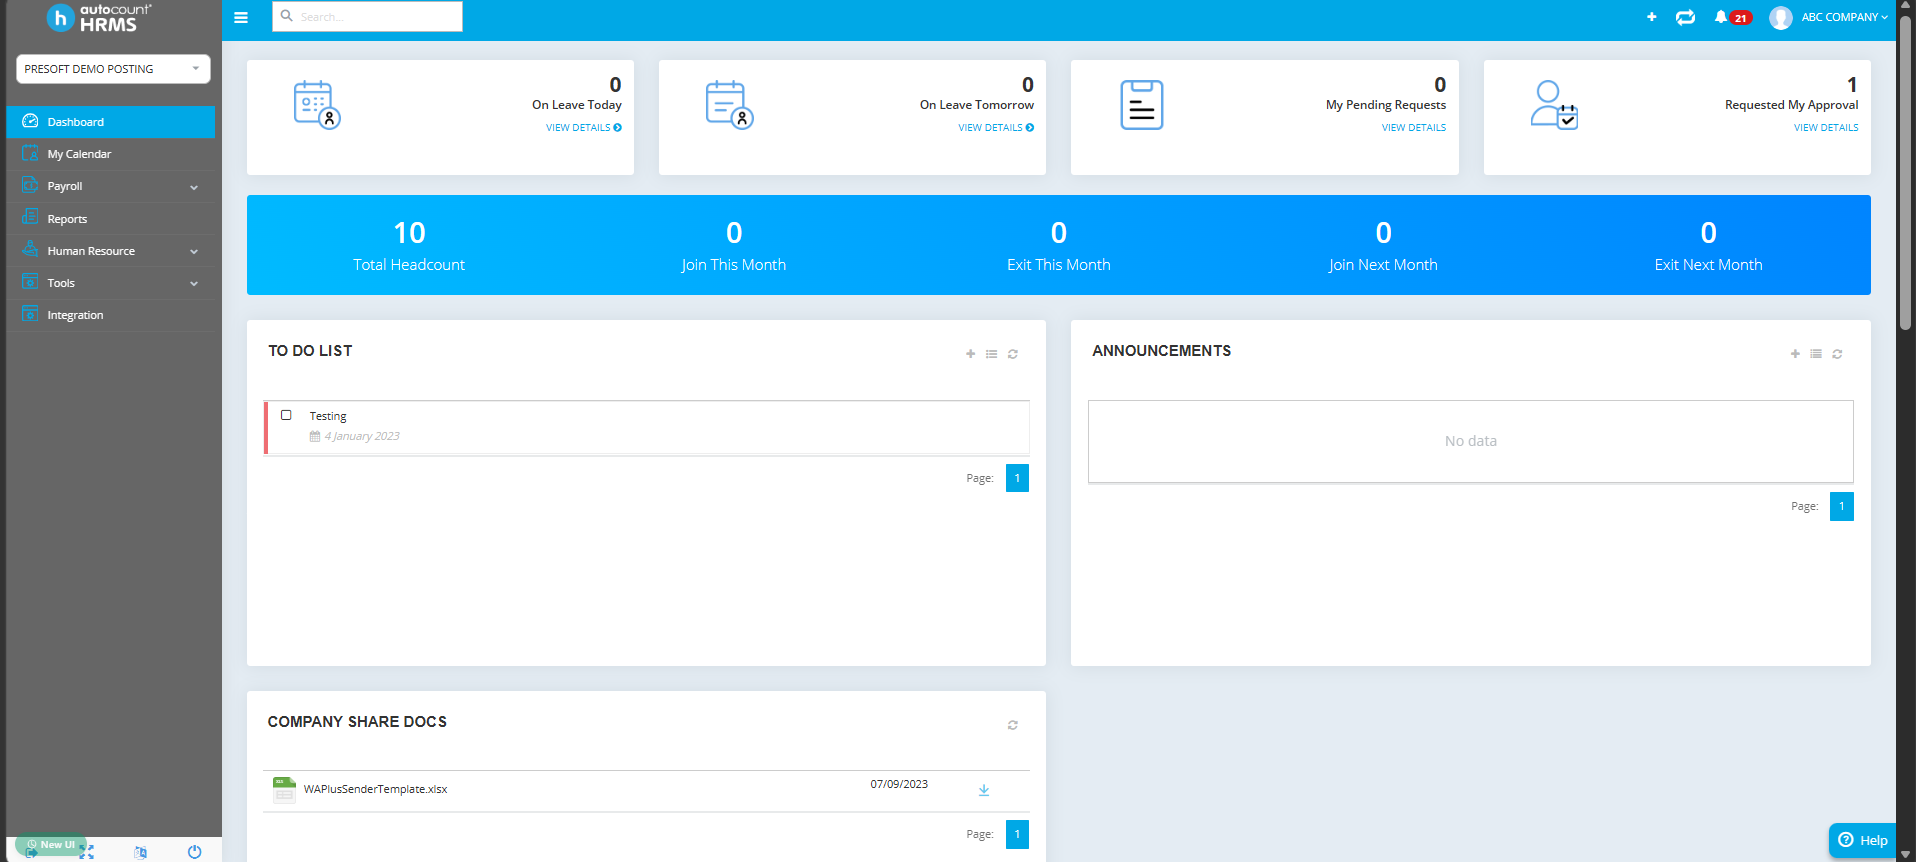
Task: Refresh the Company Share Docs panel
Action: click(x=1013, y=725)
